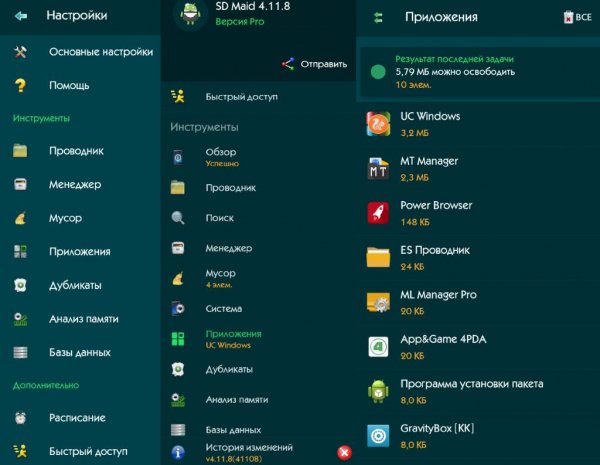Open Дубликаты entry in the middle drawer

point(258,369)
